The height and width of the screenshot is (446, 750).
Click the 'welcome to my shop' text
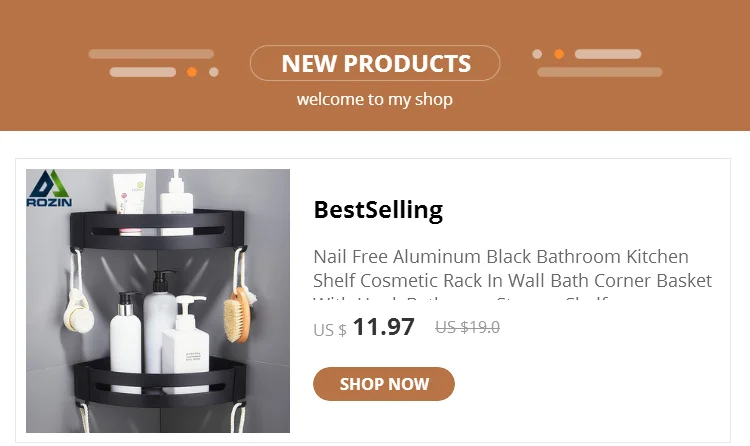tap(375, 99)
